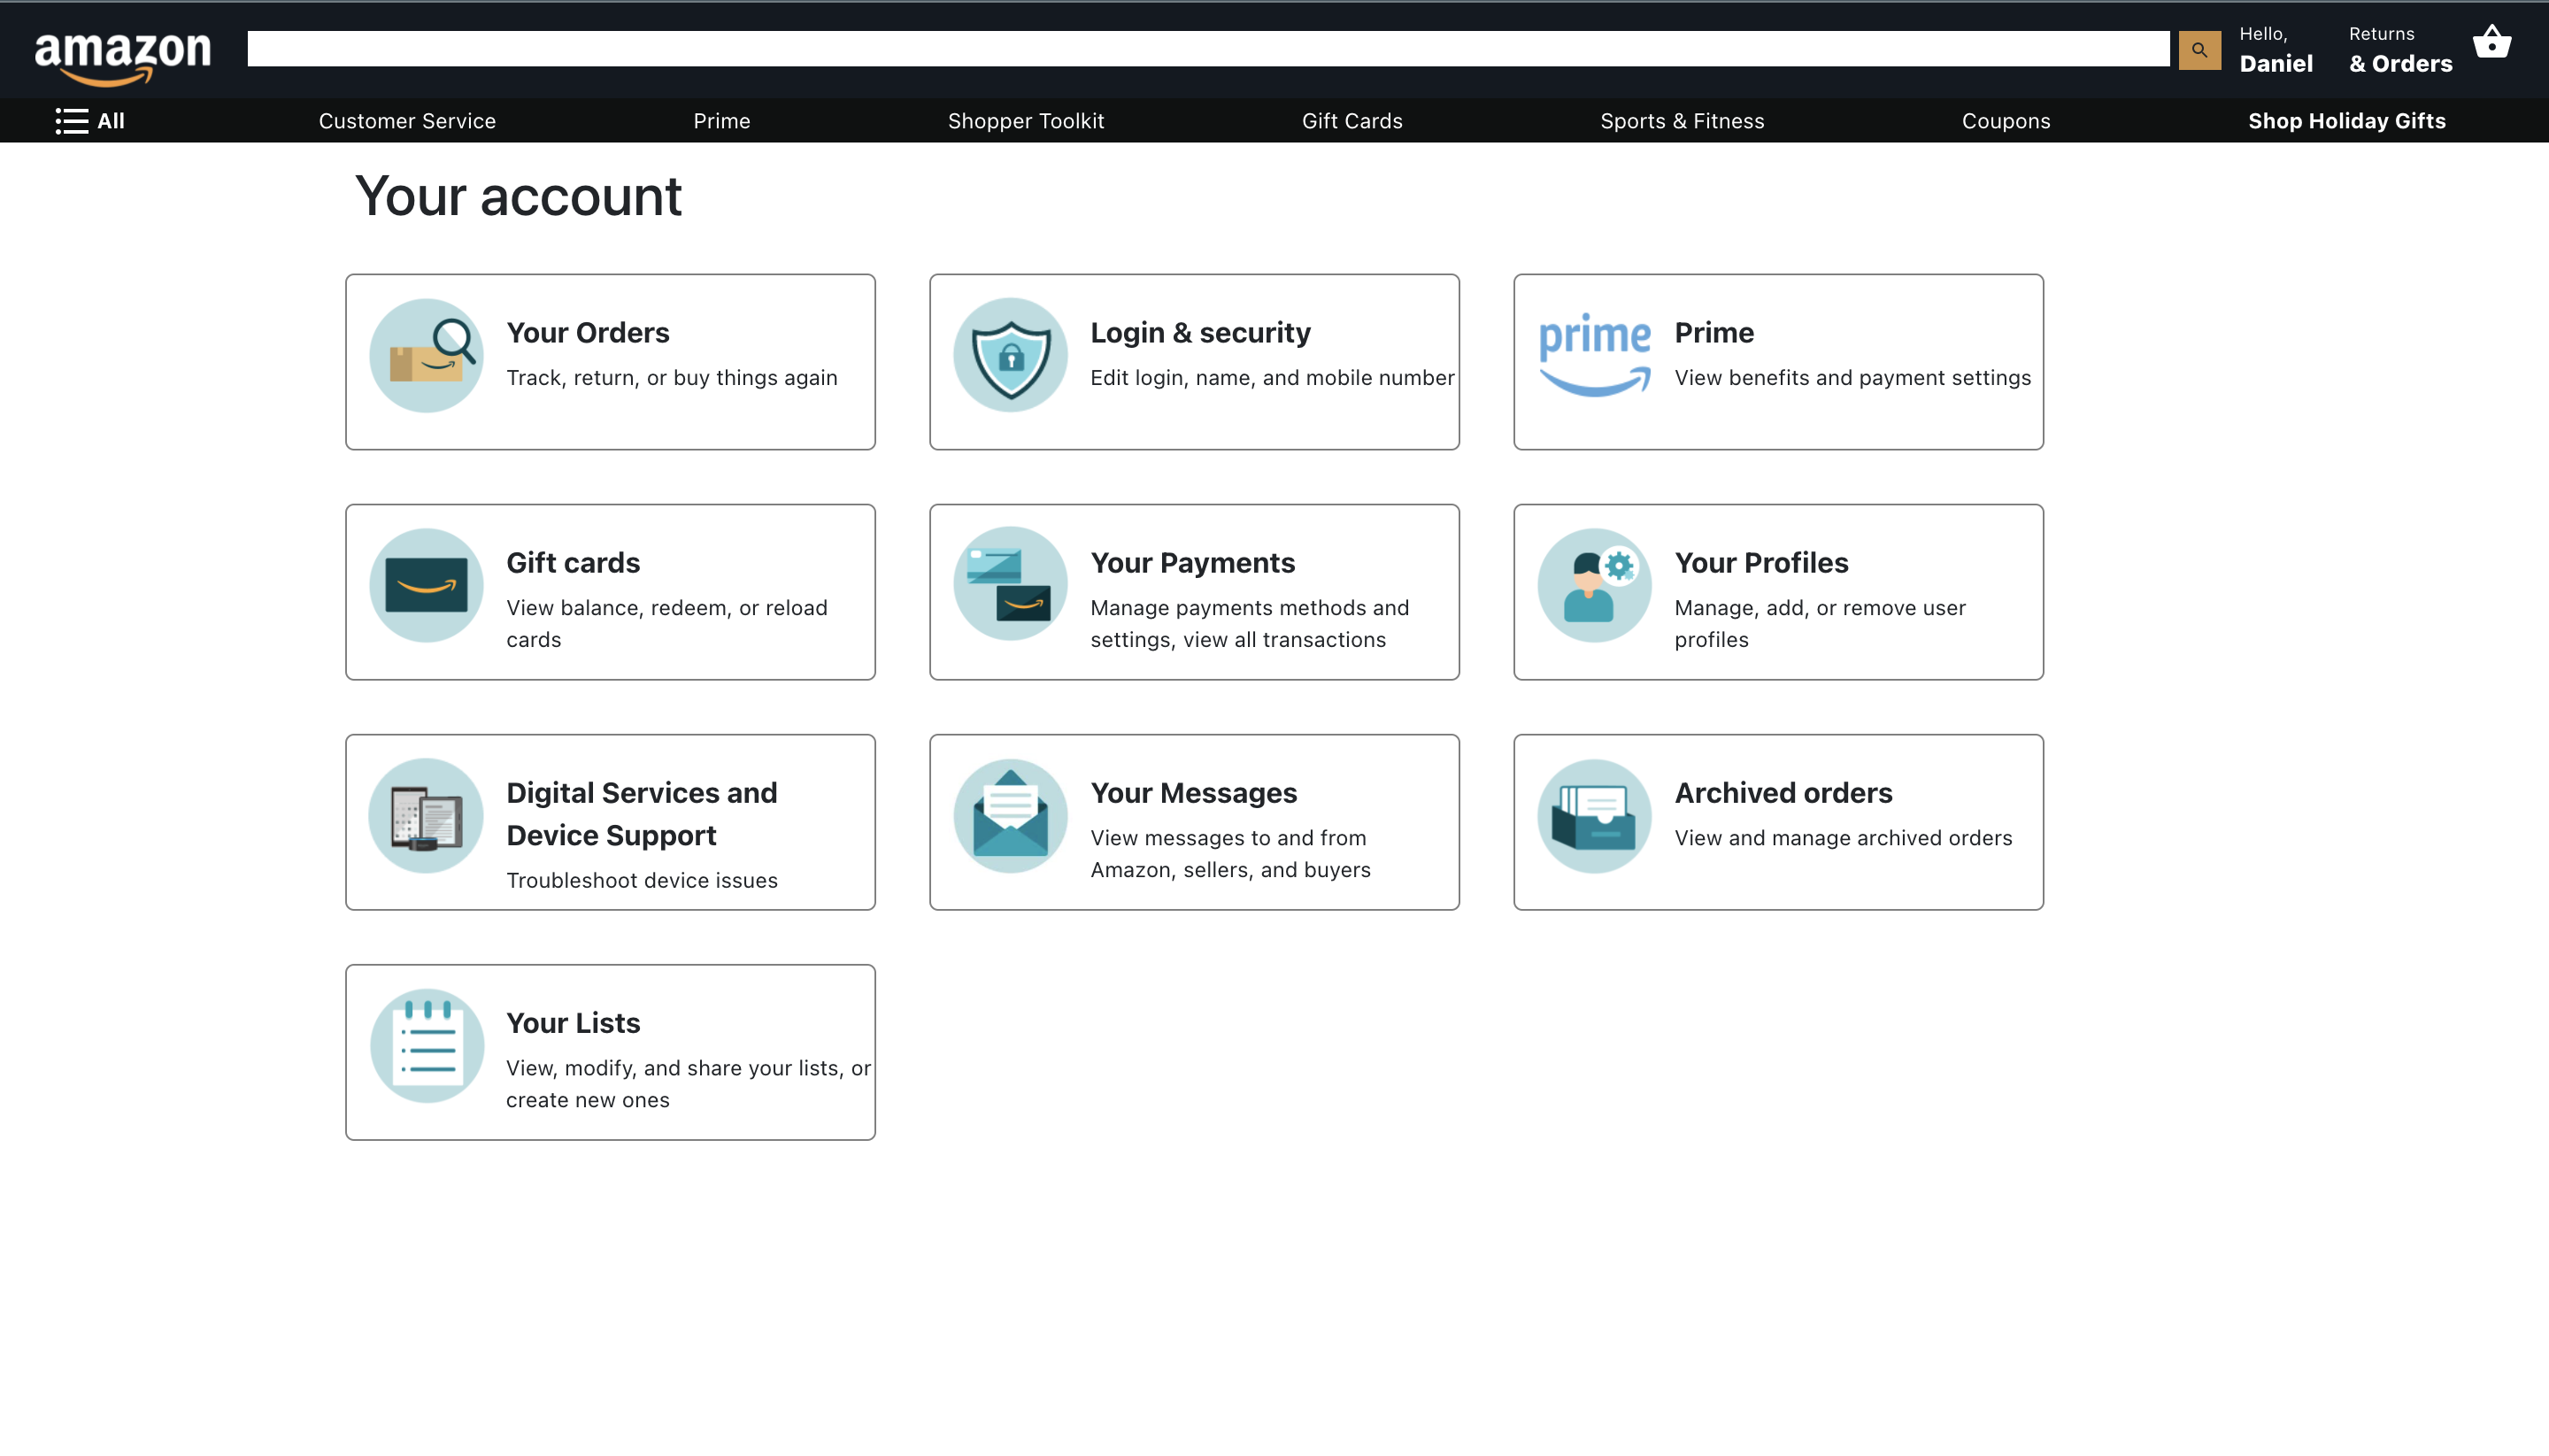
Task: Click the Your Orders package icon
Action: pos(426,355)
